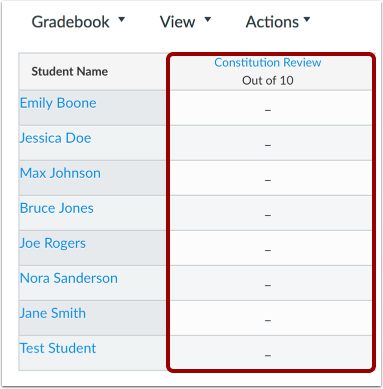Open Bruce Jones's student link
The image size is (383, 389).
[57, 208]
